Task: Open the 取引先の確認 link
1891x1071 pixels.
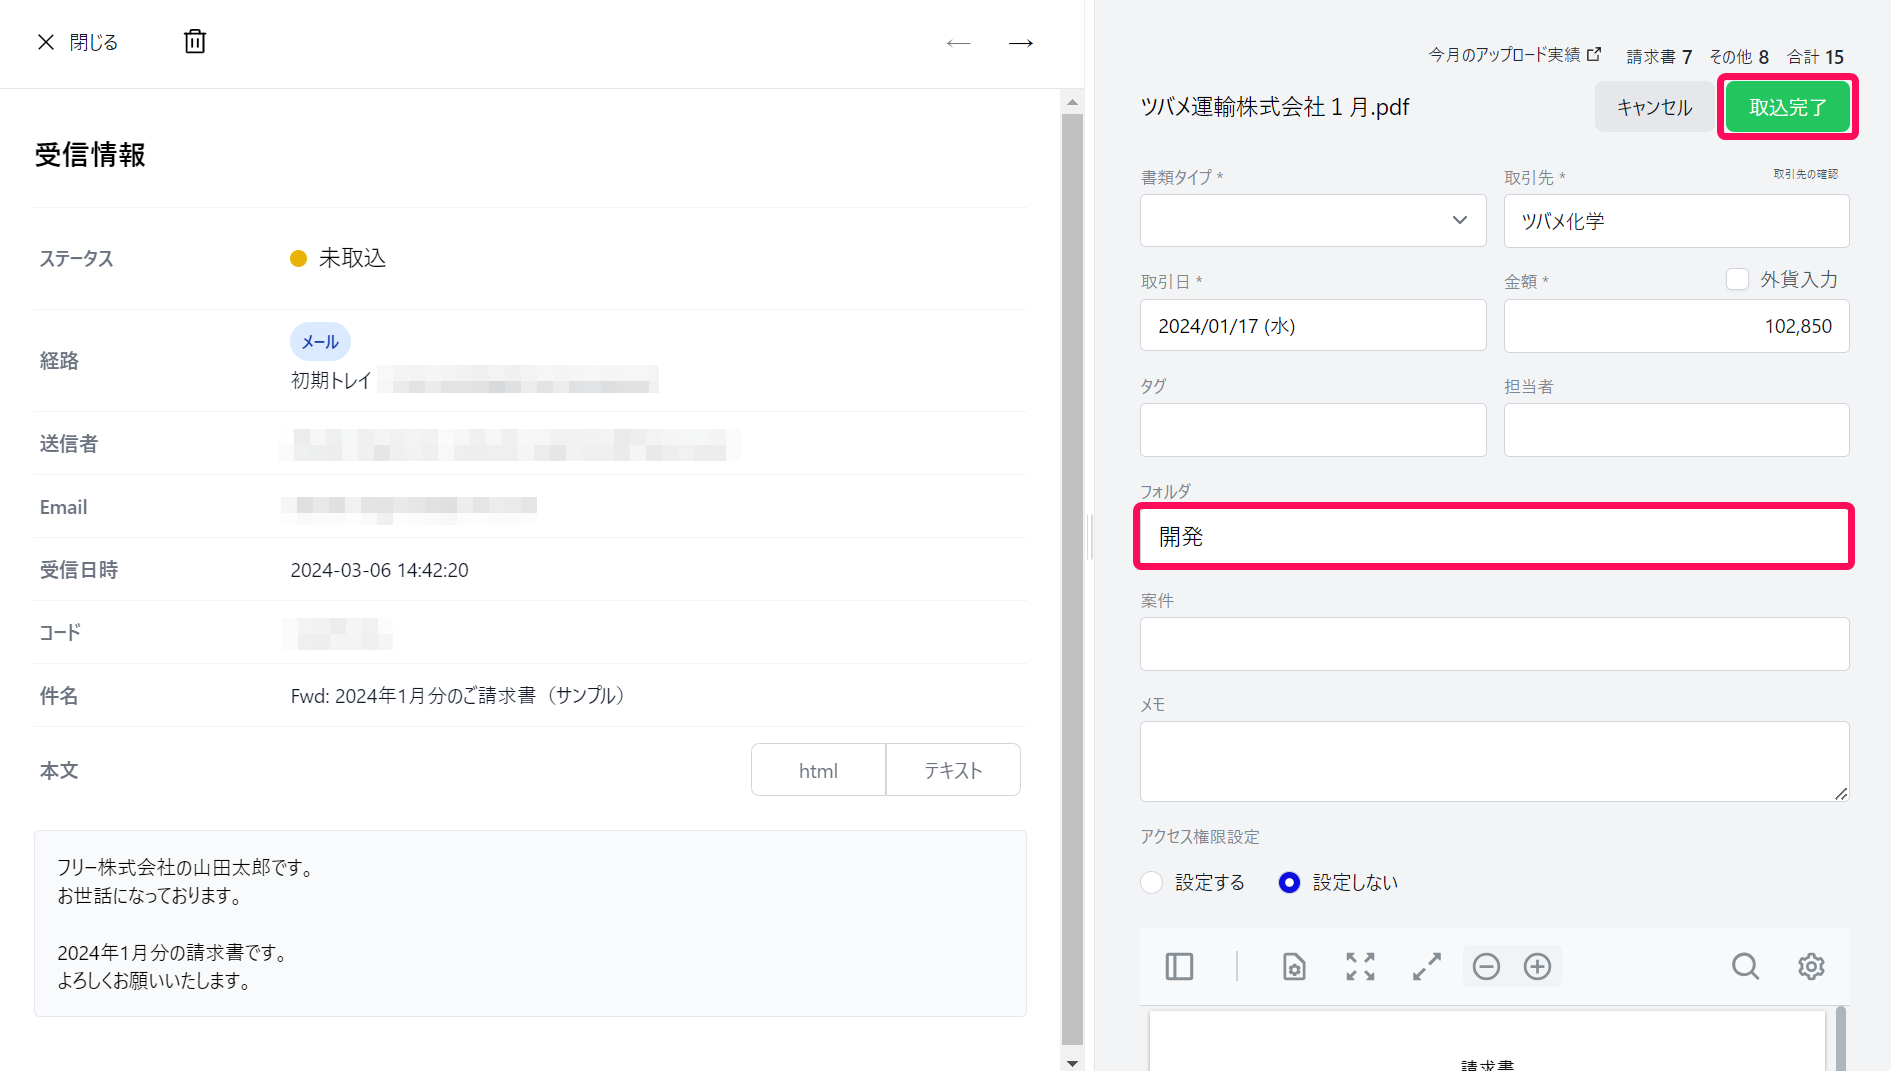Action: [x=1805, y=174]
